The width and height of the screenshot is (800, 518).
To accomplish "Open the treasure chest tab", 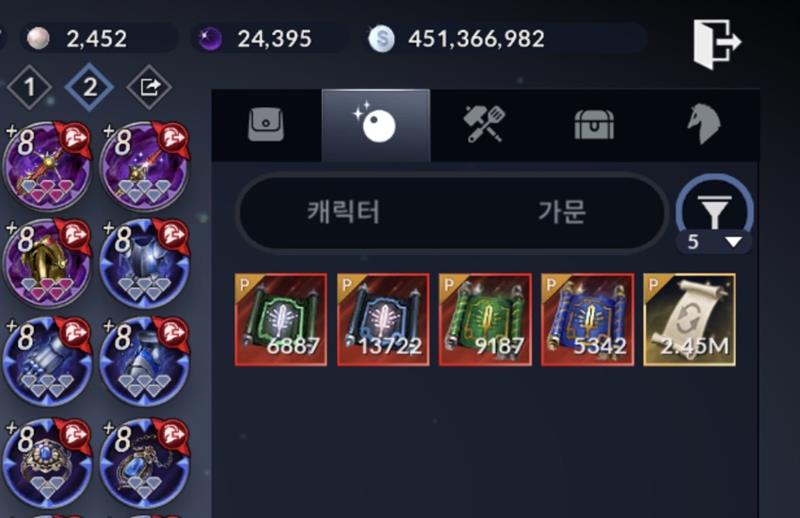I will [x=594, y=125].
